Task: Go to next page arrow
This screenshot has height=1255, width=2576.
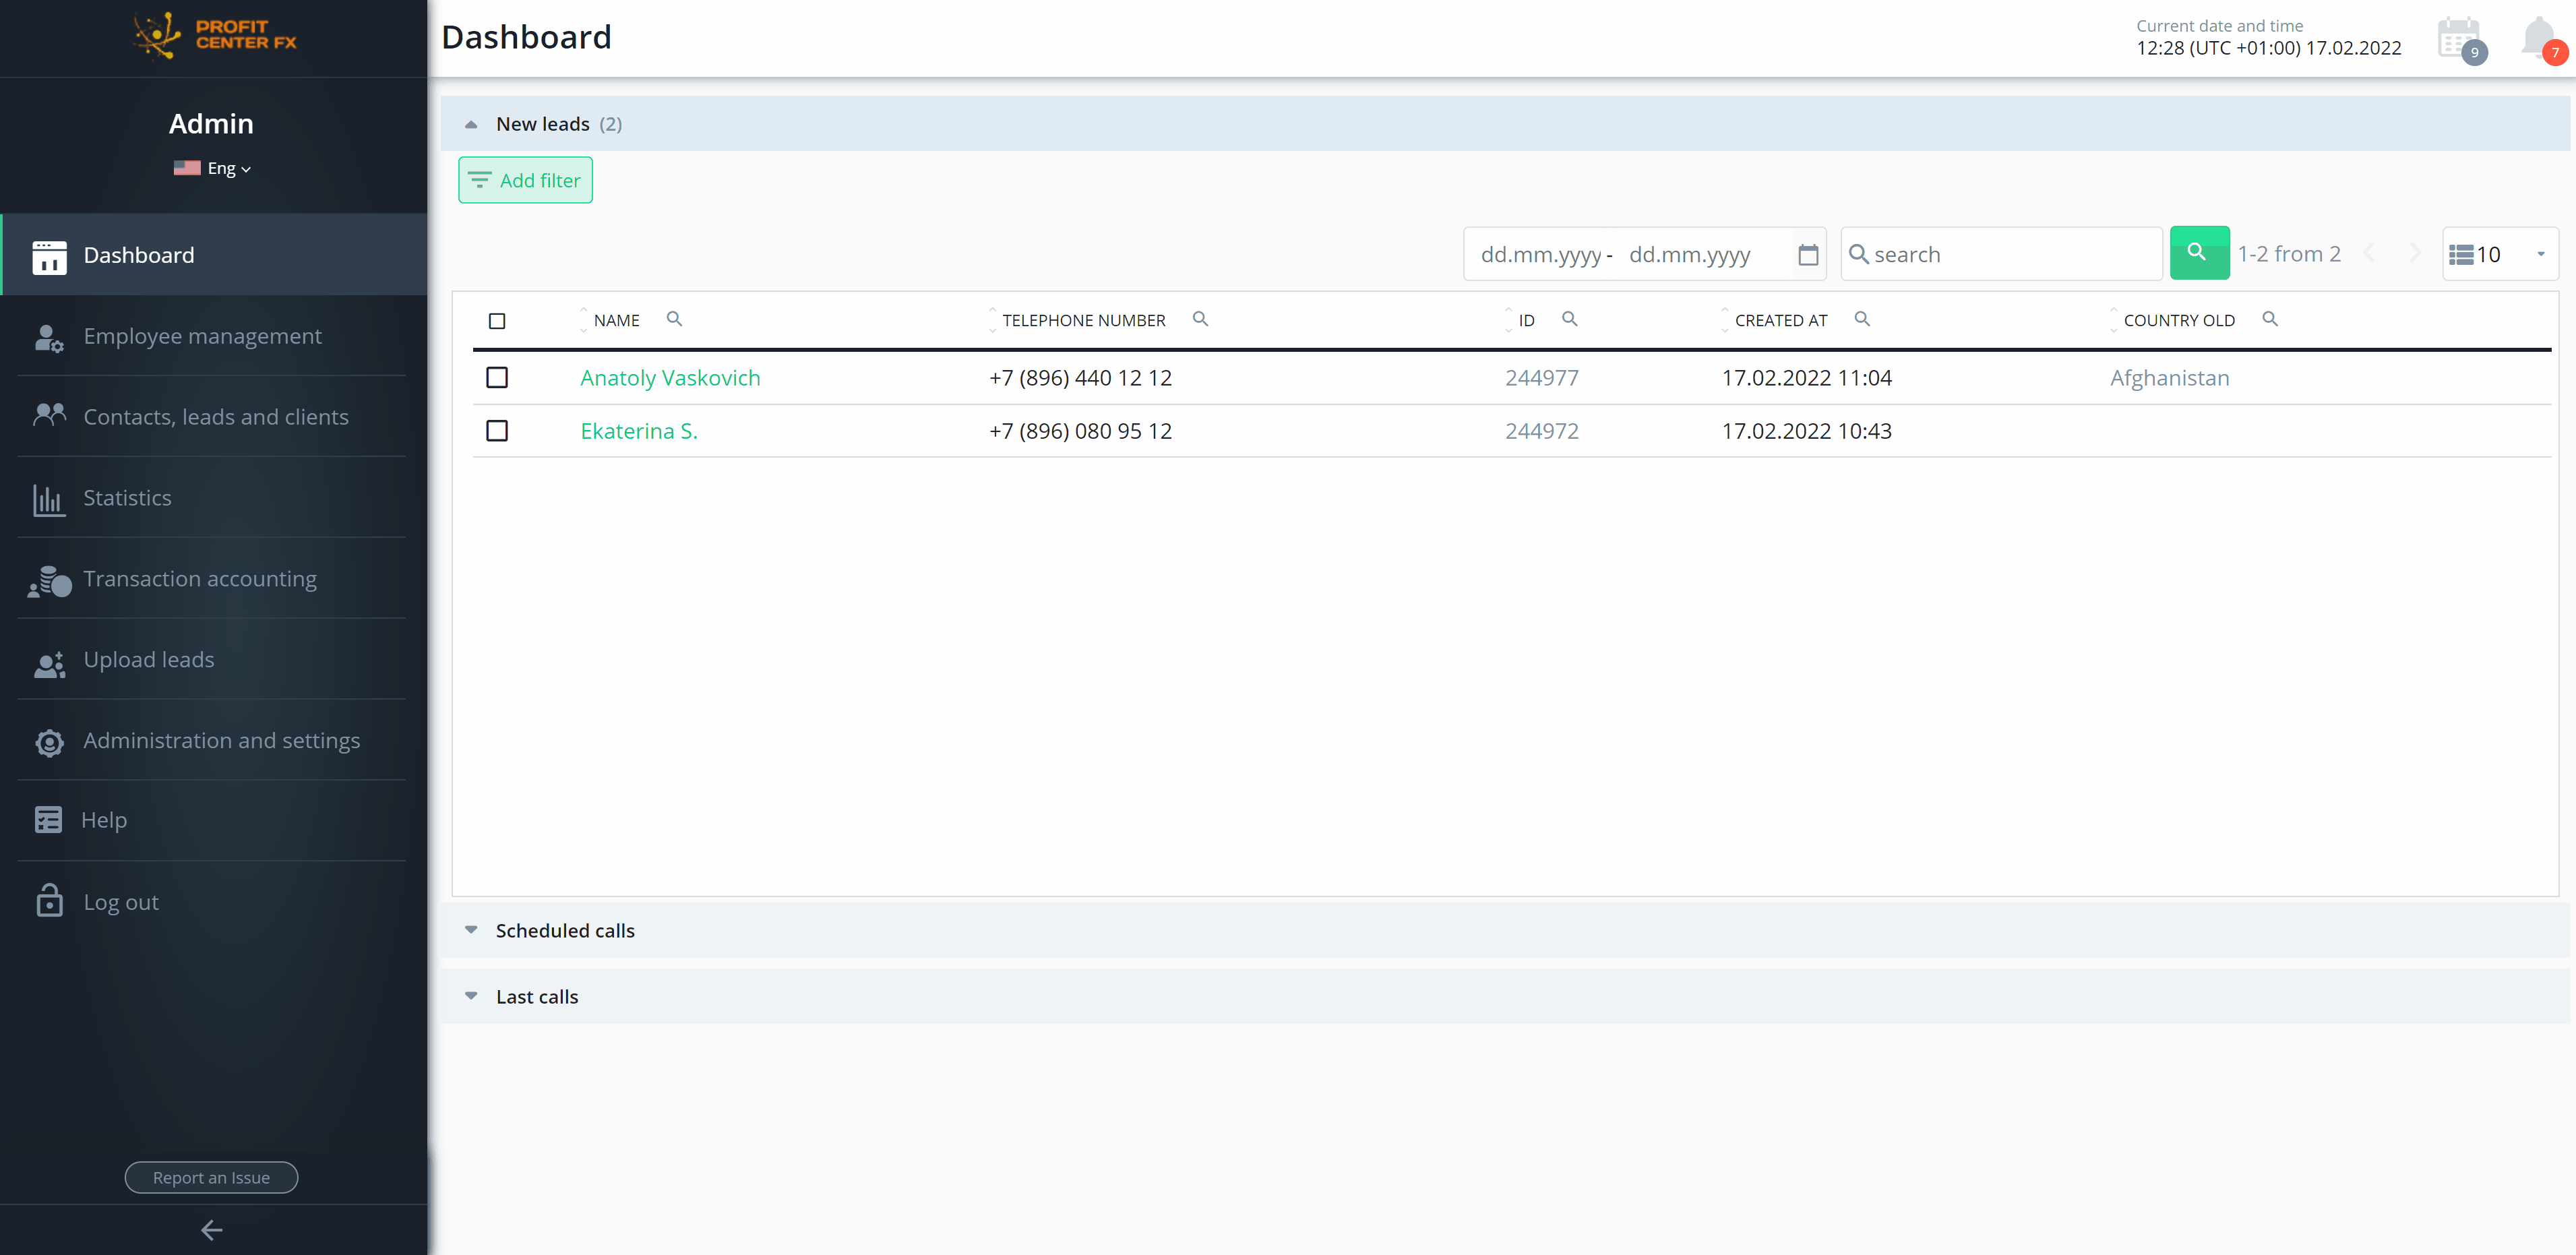Action: pyautogui.click(x=2414, y=253)
